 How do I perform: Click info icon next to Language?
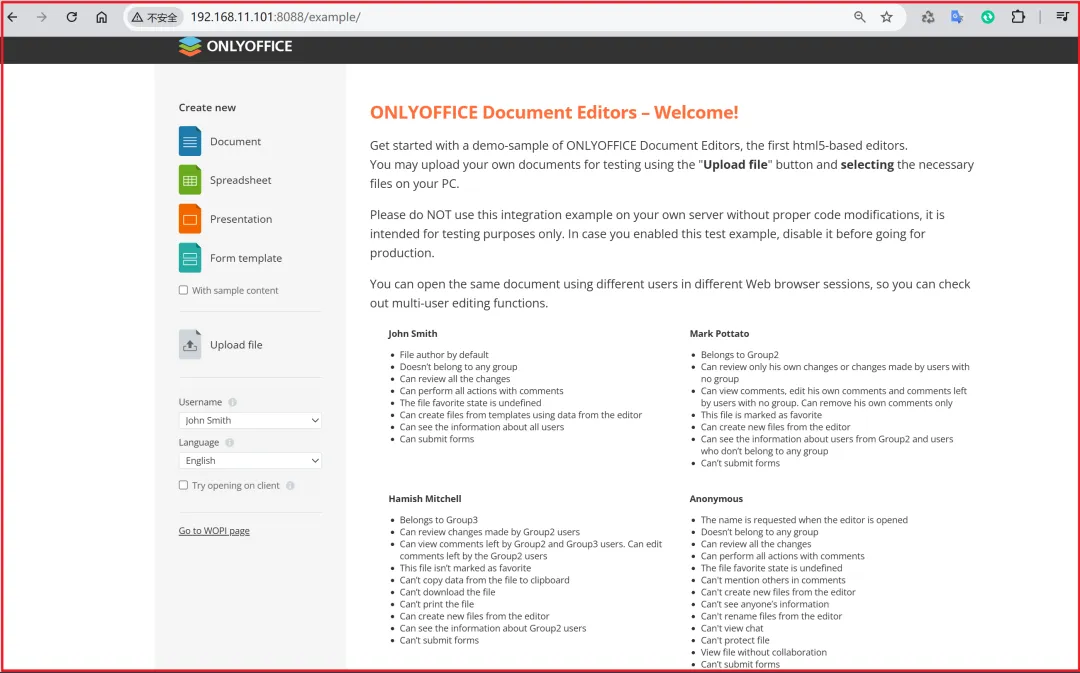click(229, 443)
